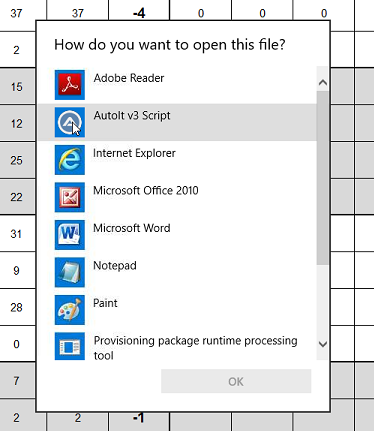Choose the Microsoft Word icon
The image size is (374, 431).
pos(70,235)
